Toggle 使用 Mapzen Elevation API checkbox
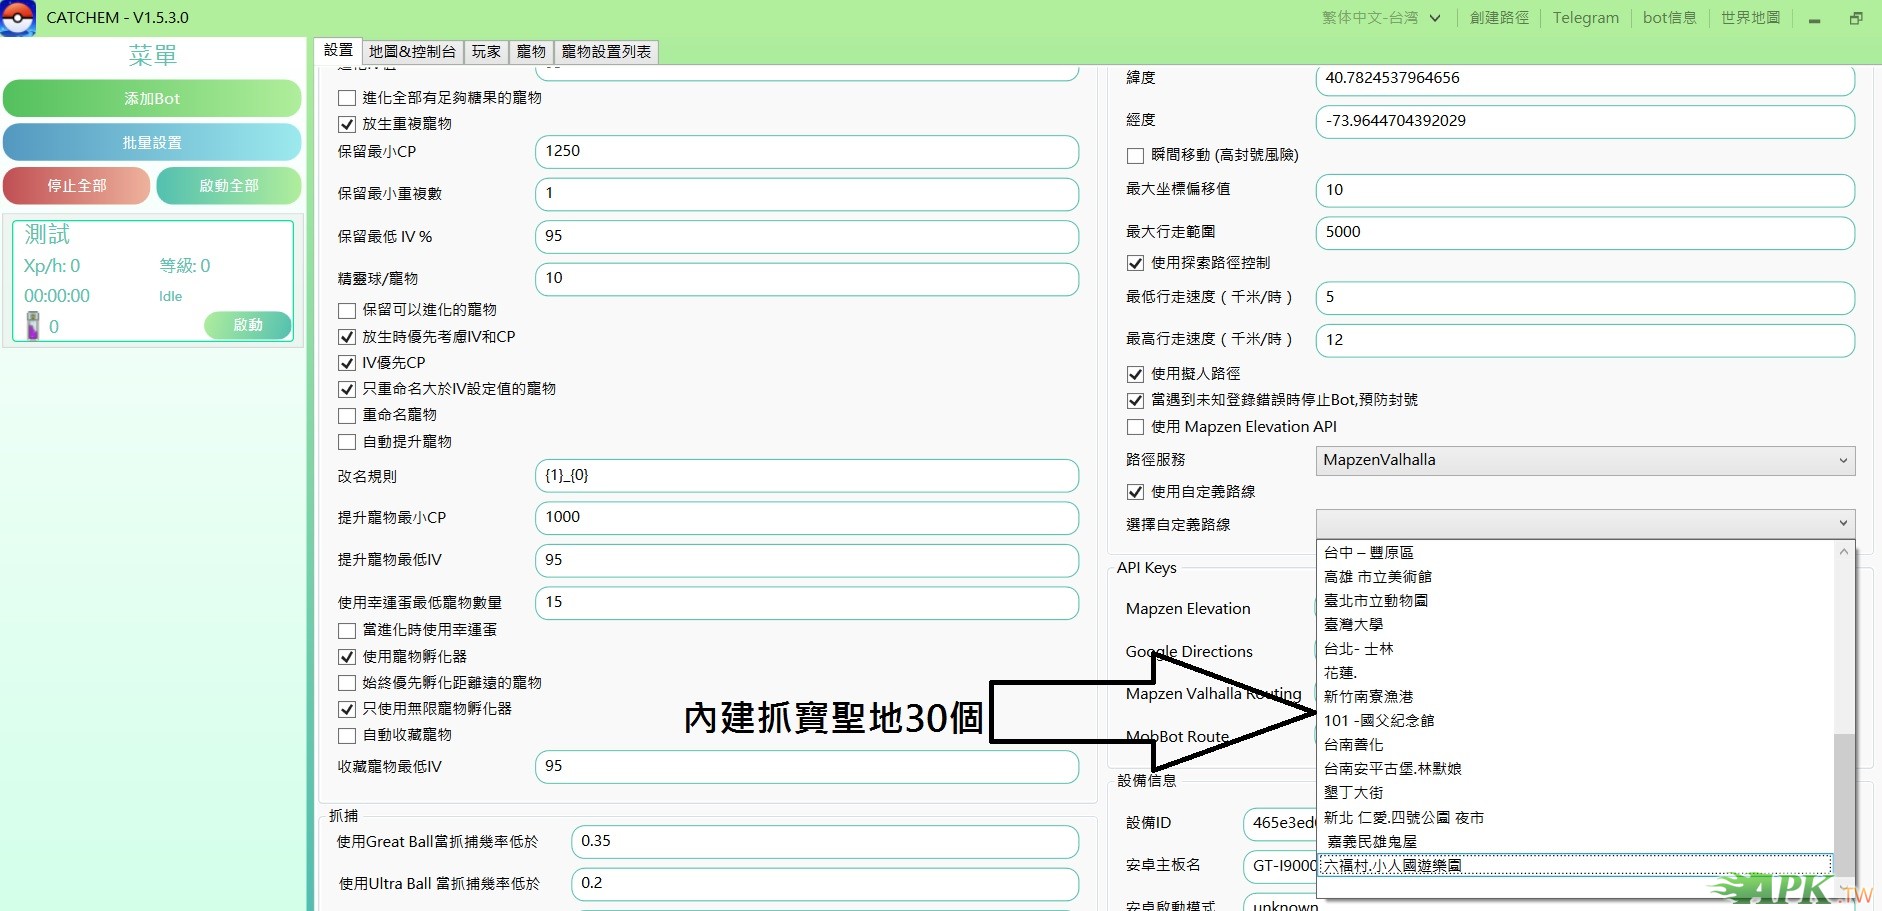 click(x=1135, y=427)
